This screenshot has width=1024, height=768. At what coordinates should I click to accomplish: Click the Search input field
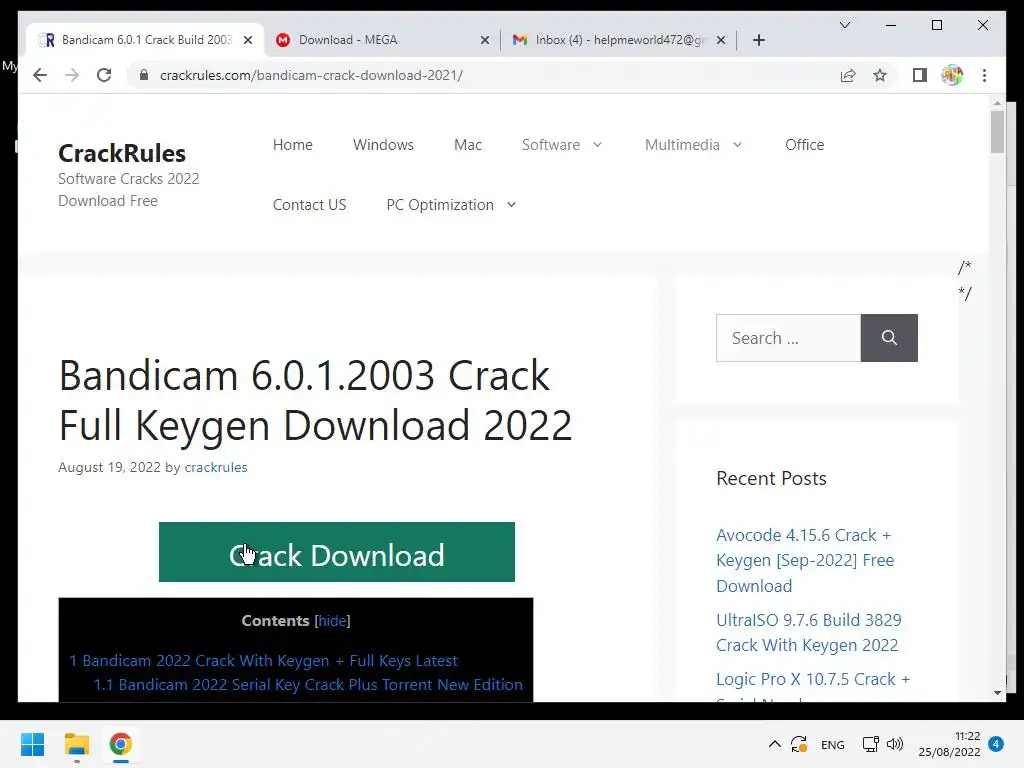[788, 338]
